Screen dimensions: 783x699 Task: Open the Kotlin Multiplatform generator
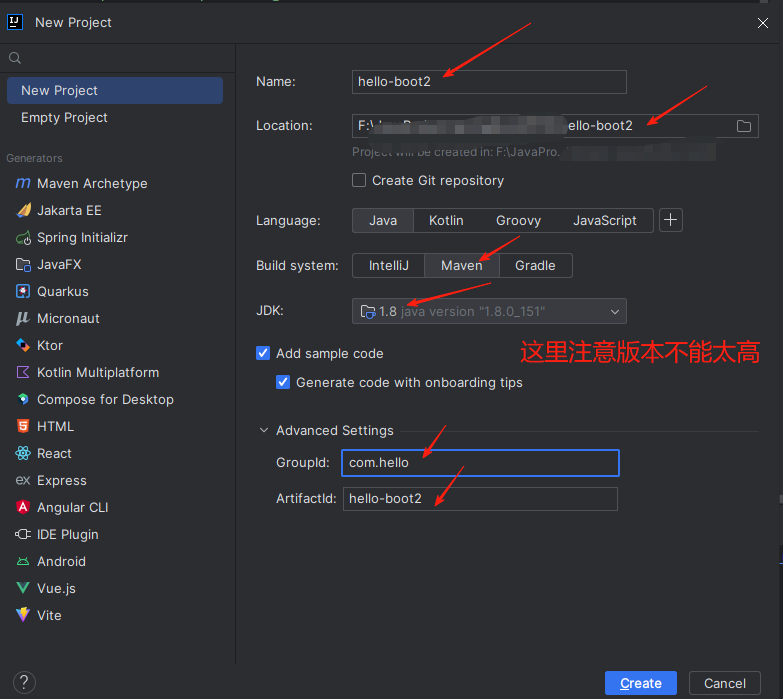(115, 372)
